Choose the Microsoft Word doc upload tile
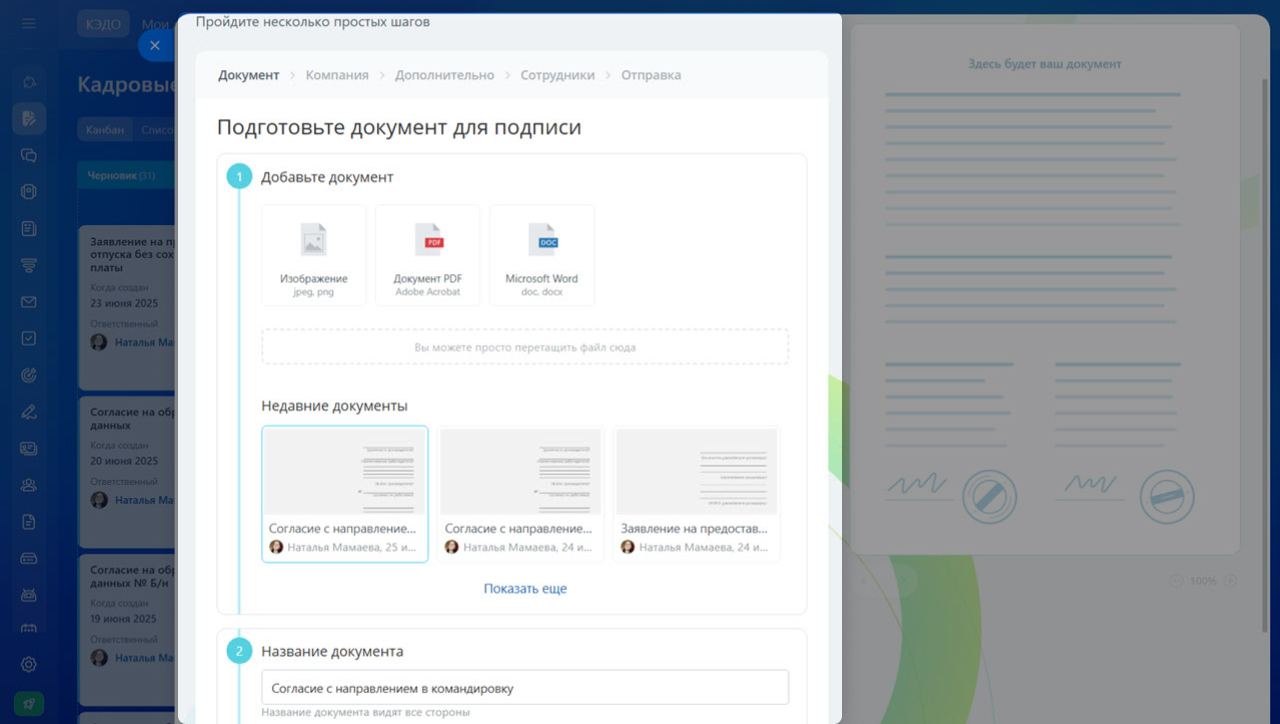1280x724 pixels. (x=542, y=255)
